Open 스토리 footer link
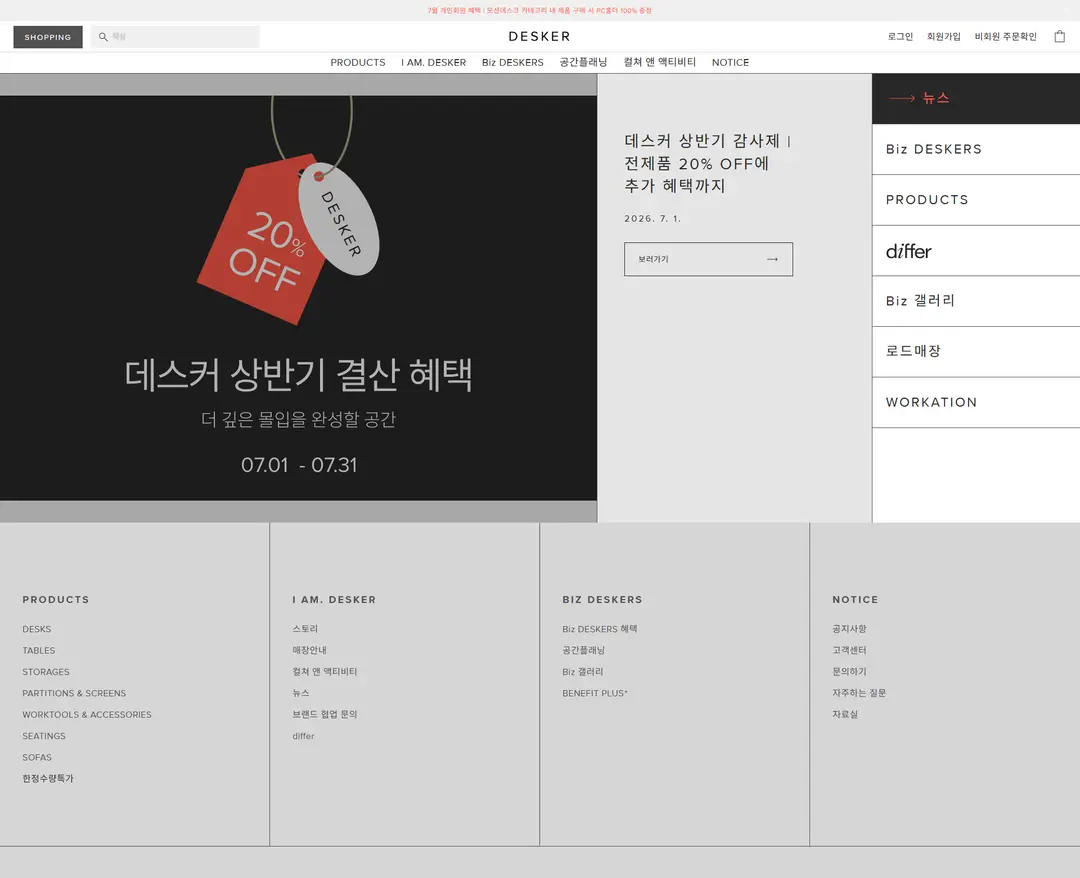The height and width of the screenshot is (878, 1080). click(305, 629)
